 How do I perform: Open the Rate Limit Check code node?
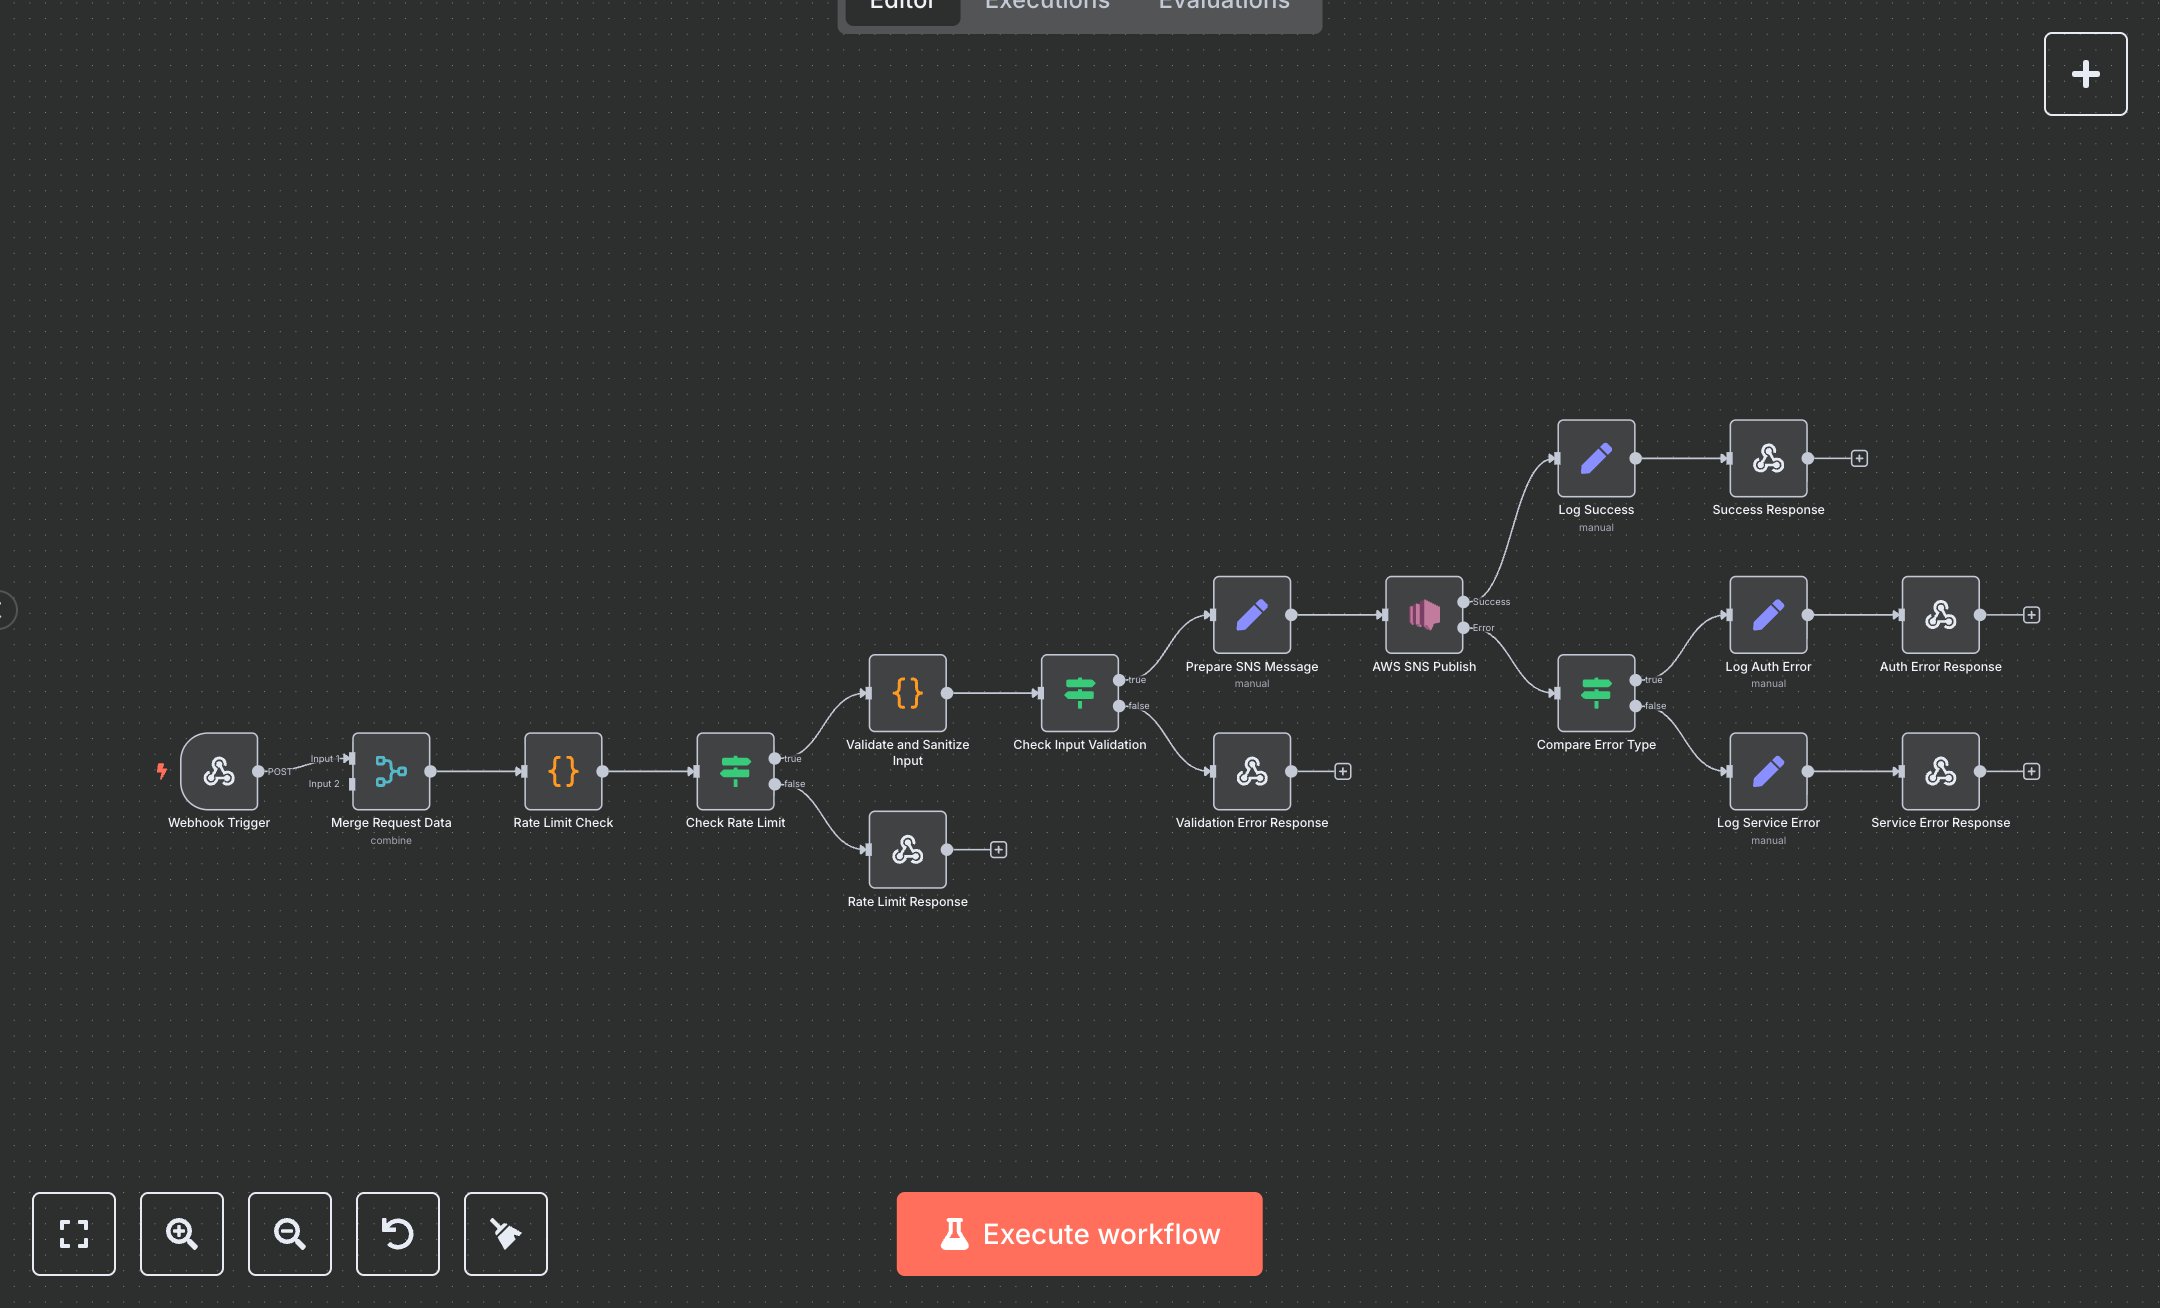pyautogui.click(x=562, y=771)
